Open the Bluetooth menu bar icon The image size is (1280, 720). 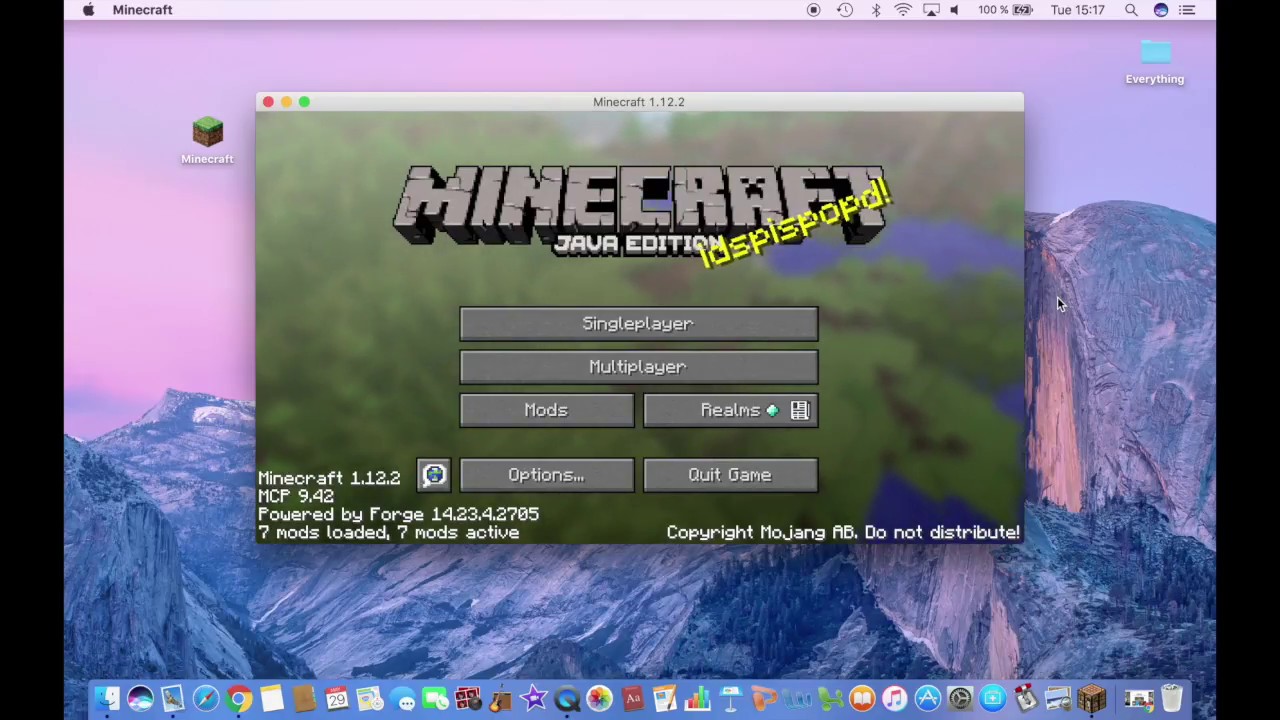point(875,10)
